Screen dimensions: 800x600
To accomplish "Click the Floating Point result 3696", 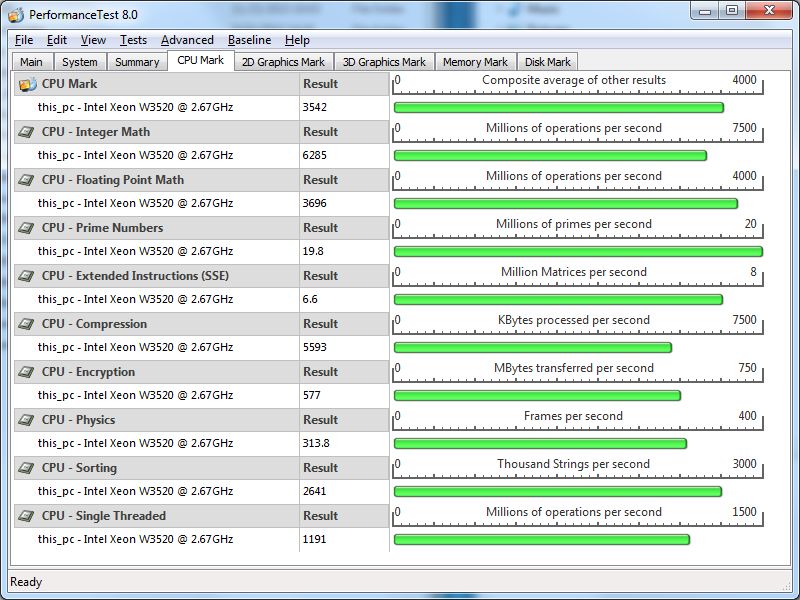I will pos(314,203).
